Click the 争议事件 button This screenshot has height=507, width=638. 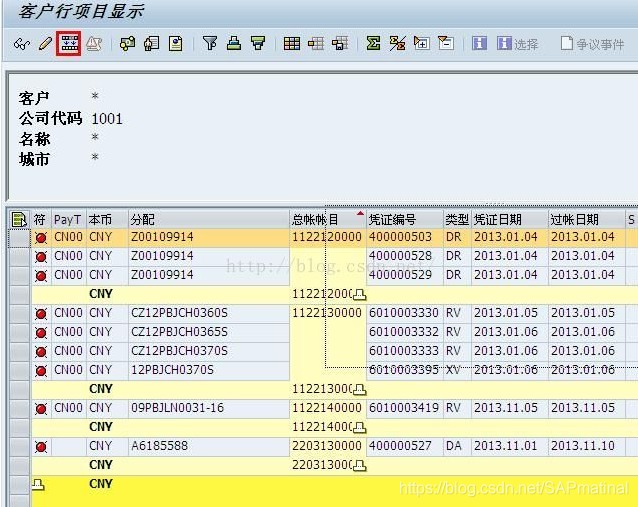(592, 44)
